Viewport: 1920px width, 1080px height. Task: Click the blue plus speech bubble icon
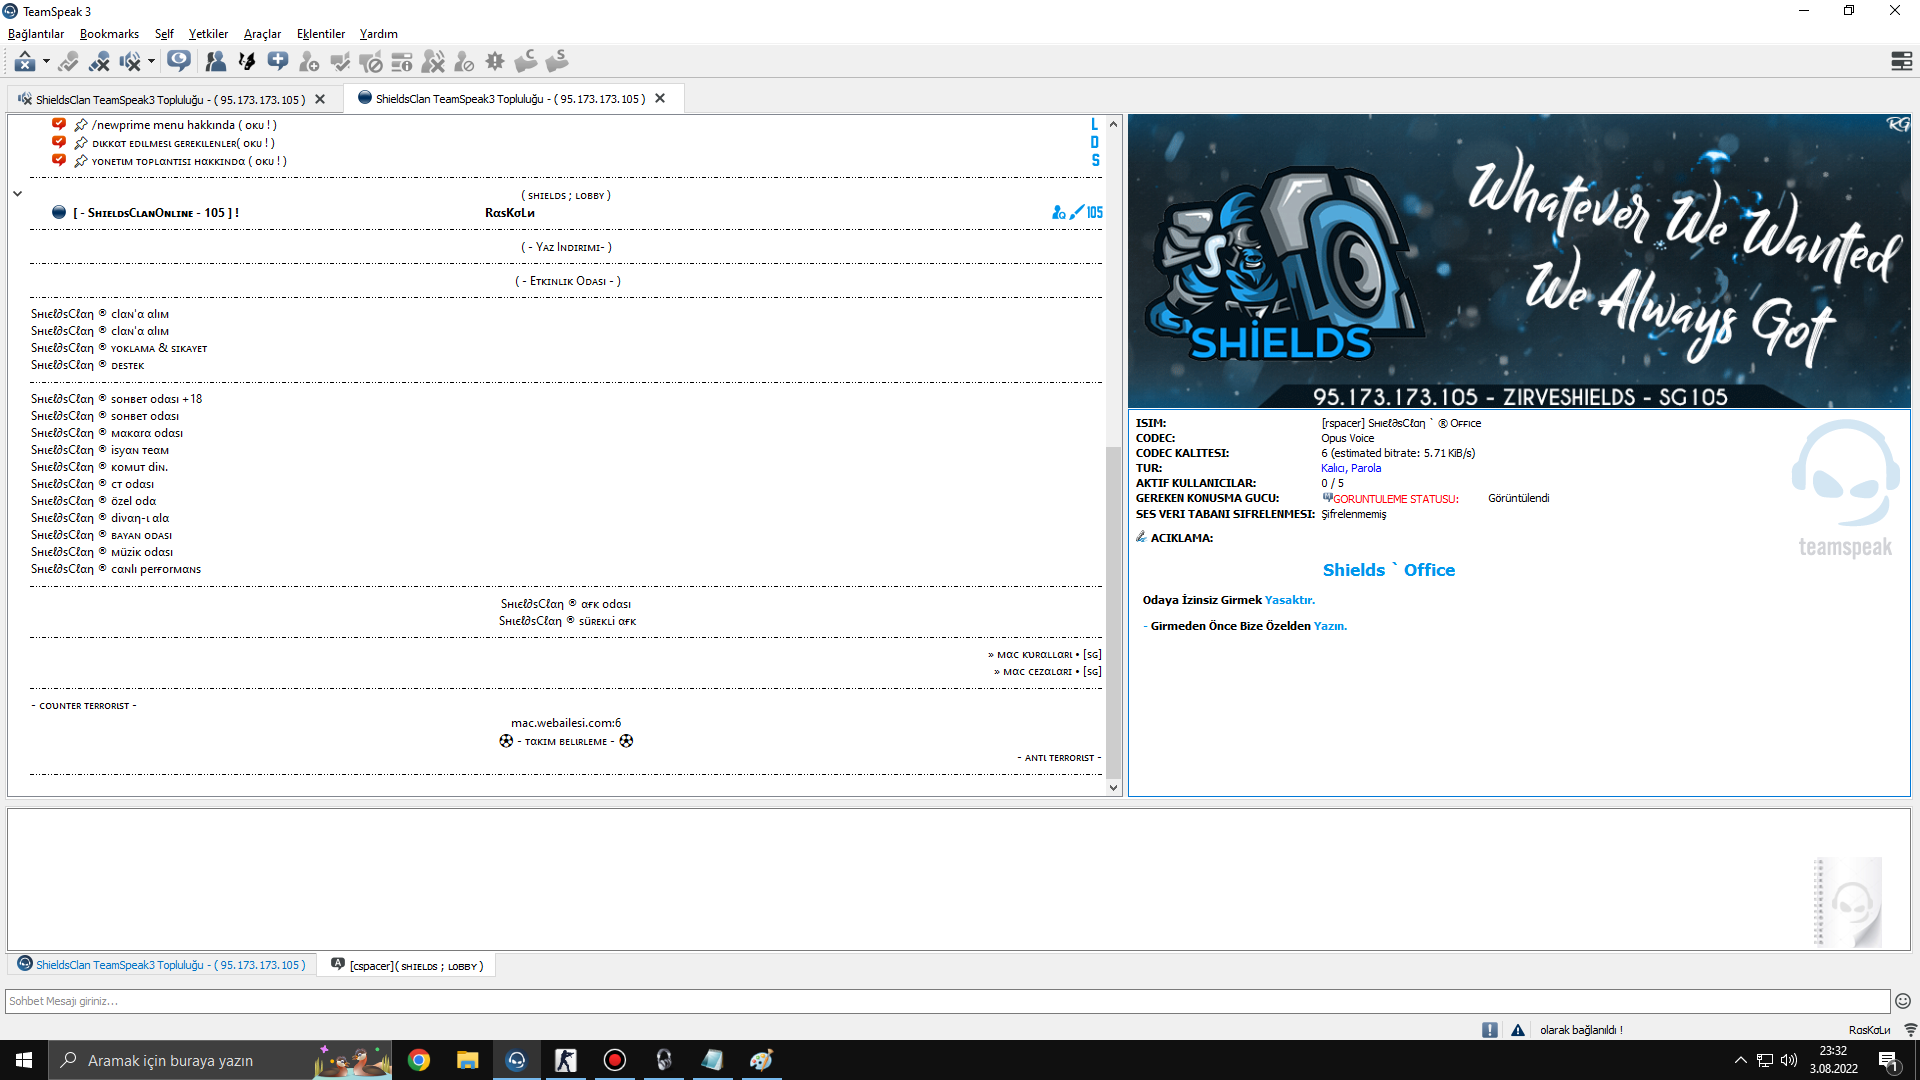tap(278, 62)
